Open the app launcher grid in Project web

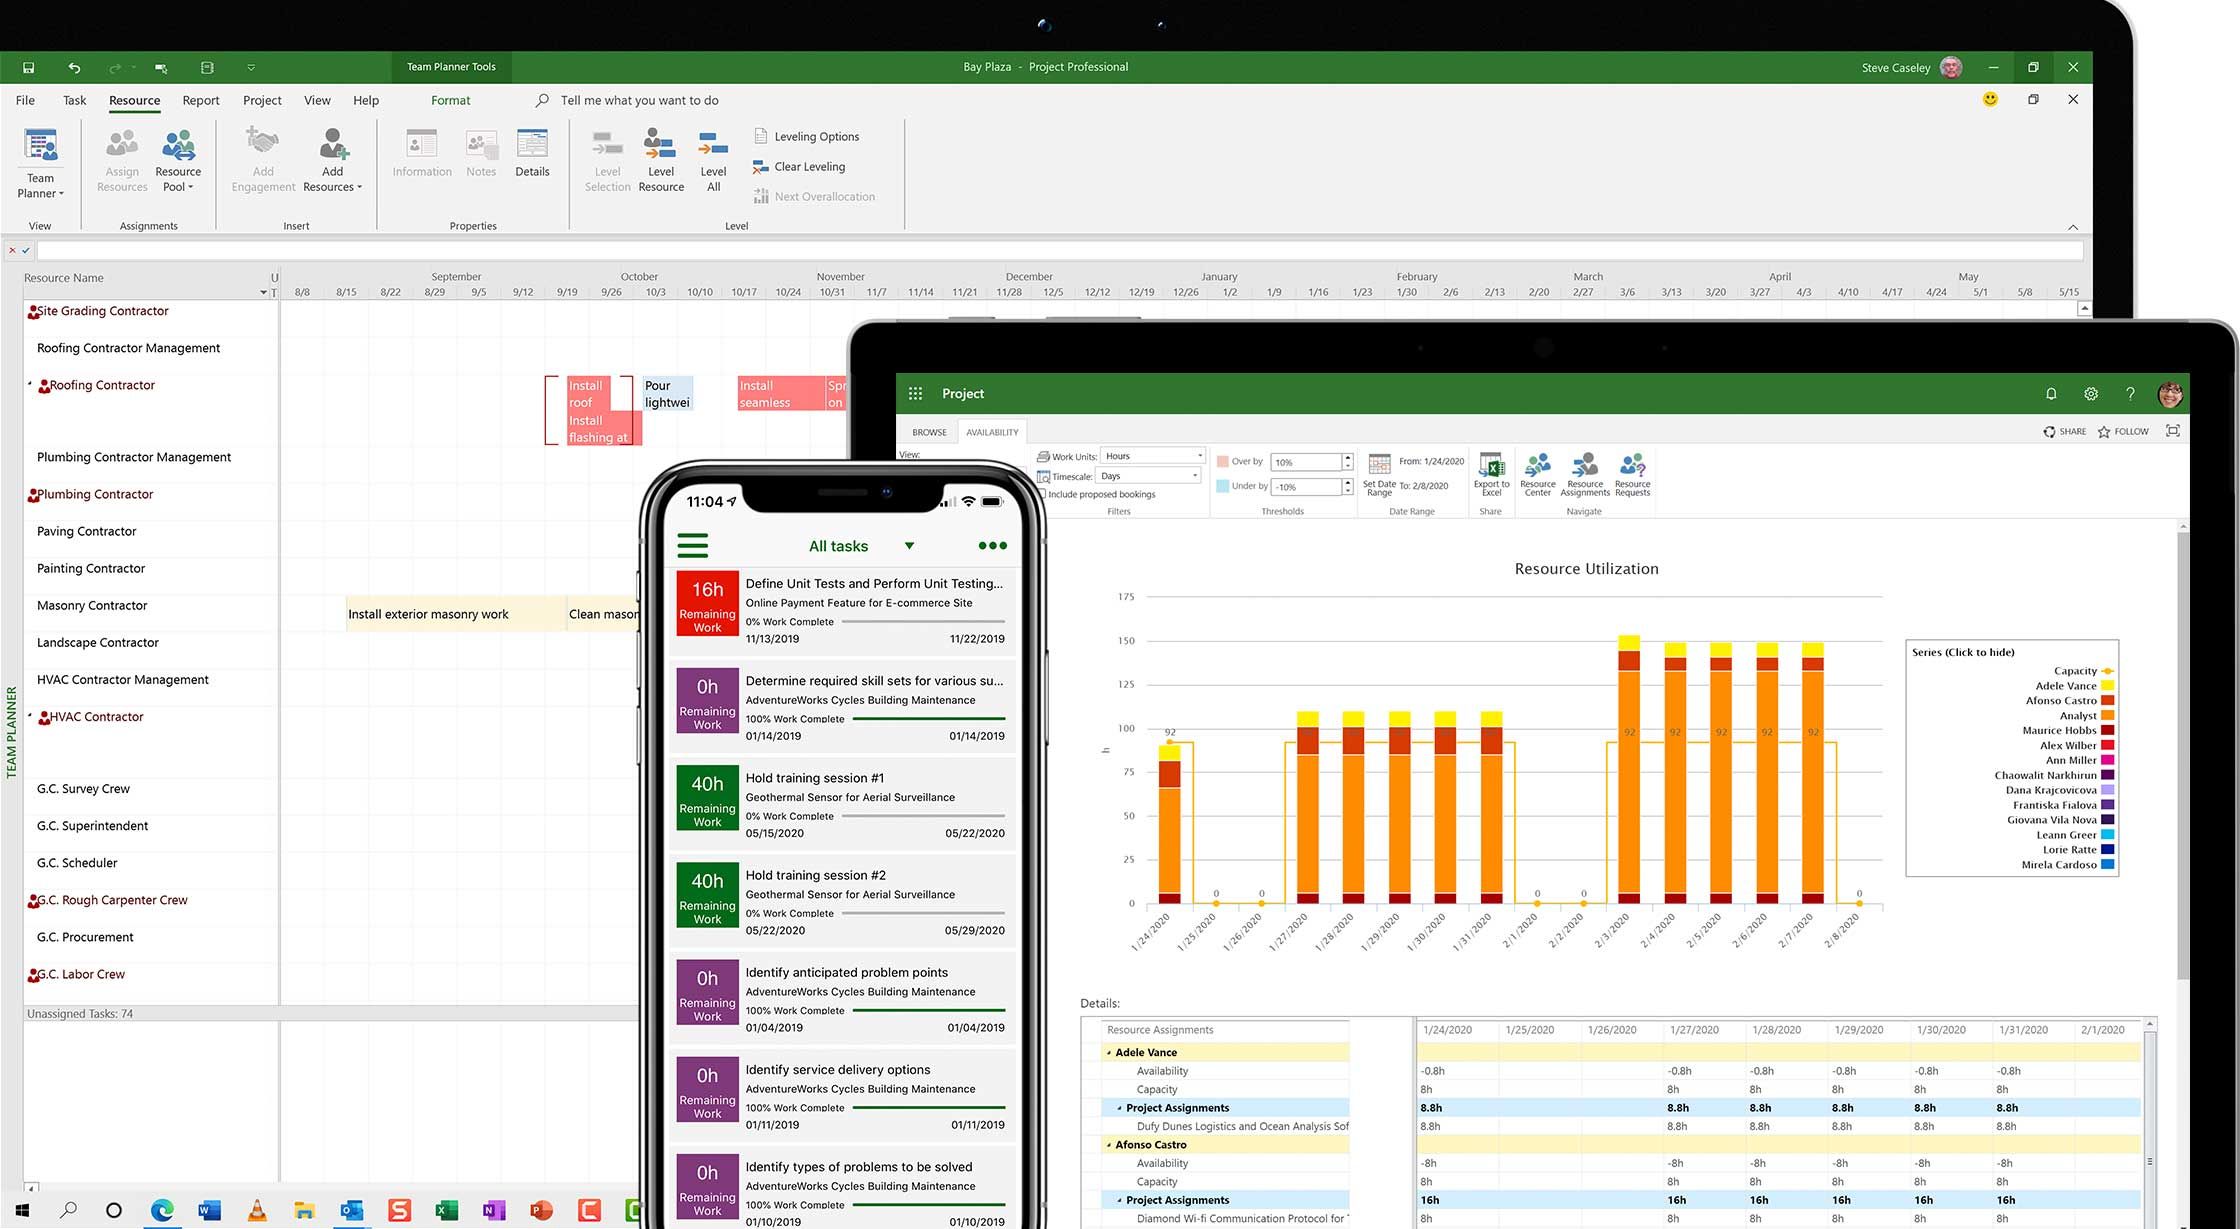(915, 394)
